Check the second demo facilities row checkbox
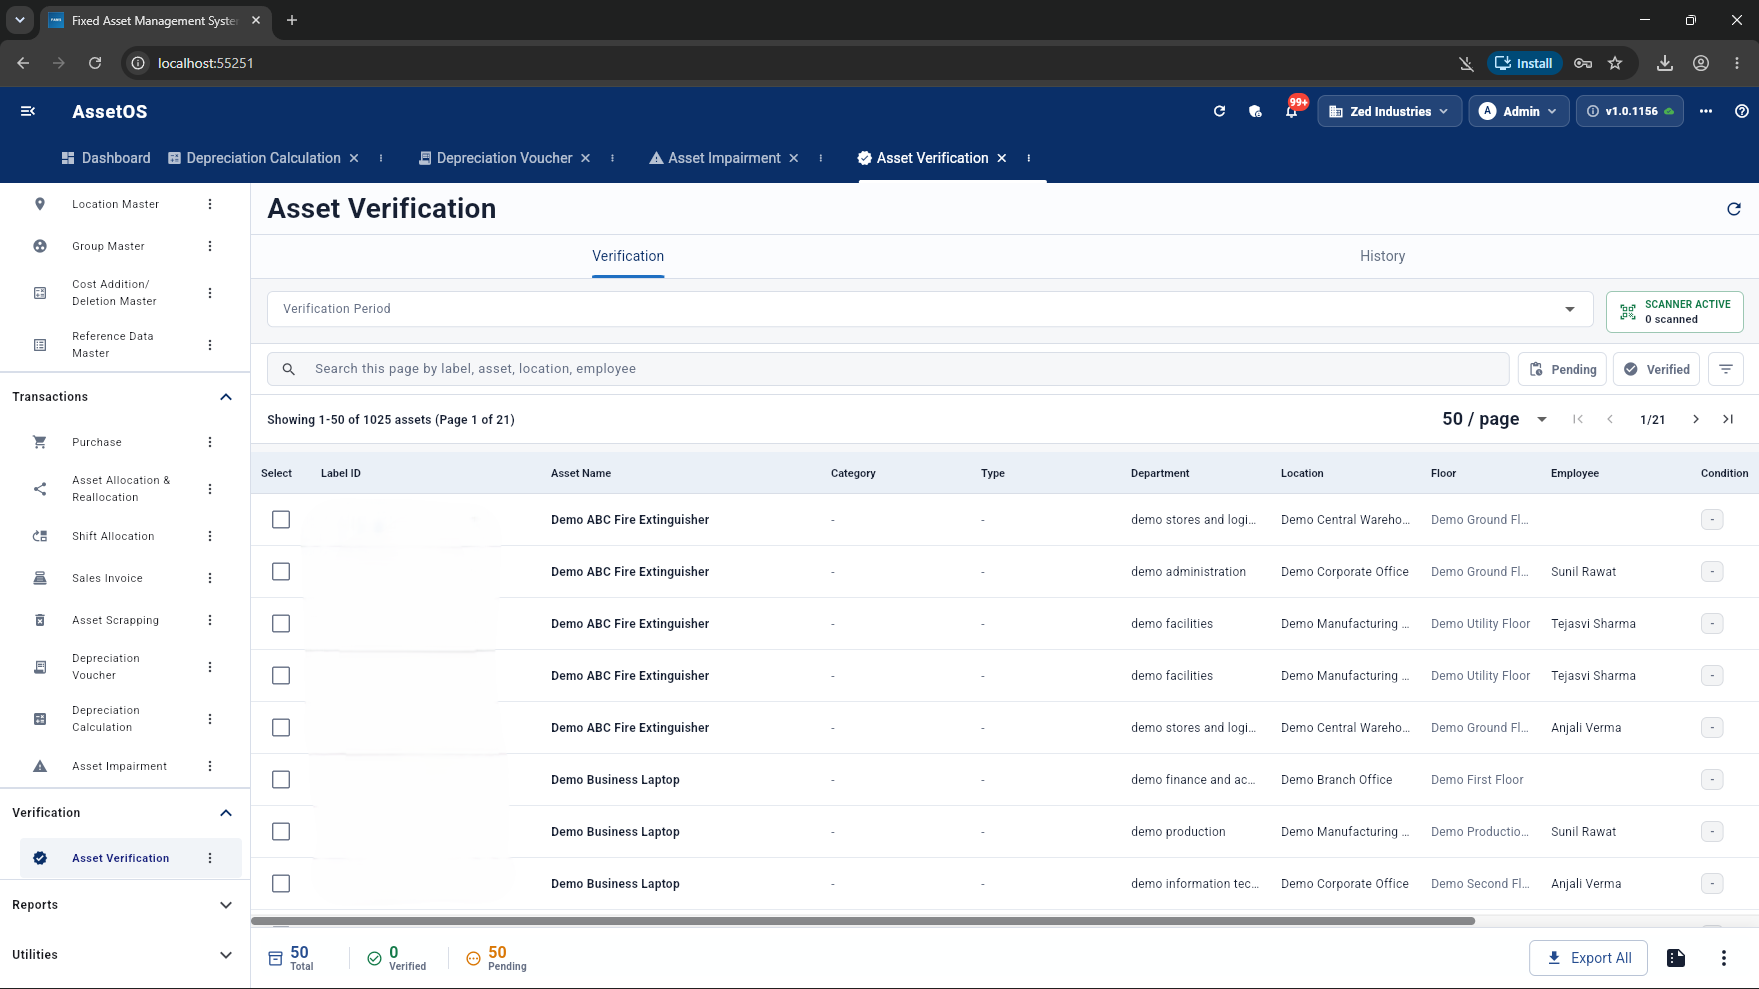 click(281, 676)
